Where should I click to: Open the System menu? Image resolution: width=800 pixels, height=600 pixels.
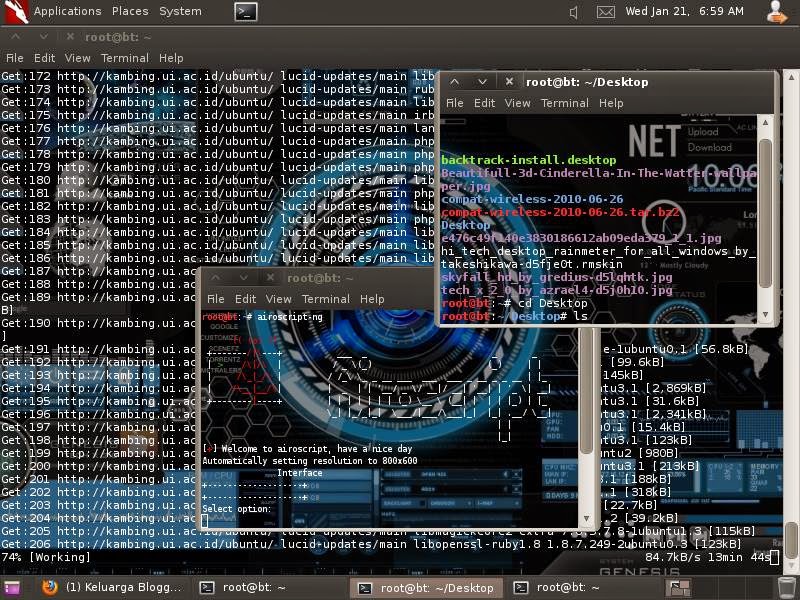180,11
